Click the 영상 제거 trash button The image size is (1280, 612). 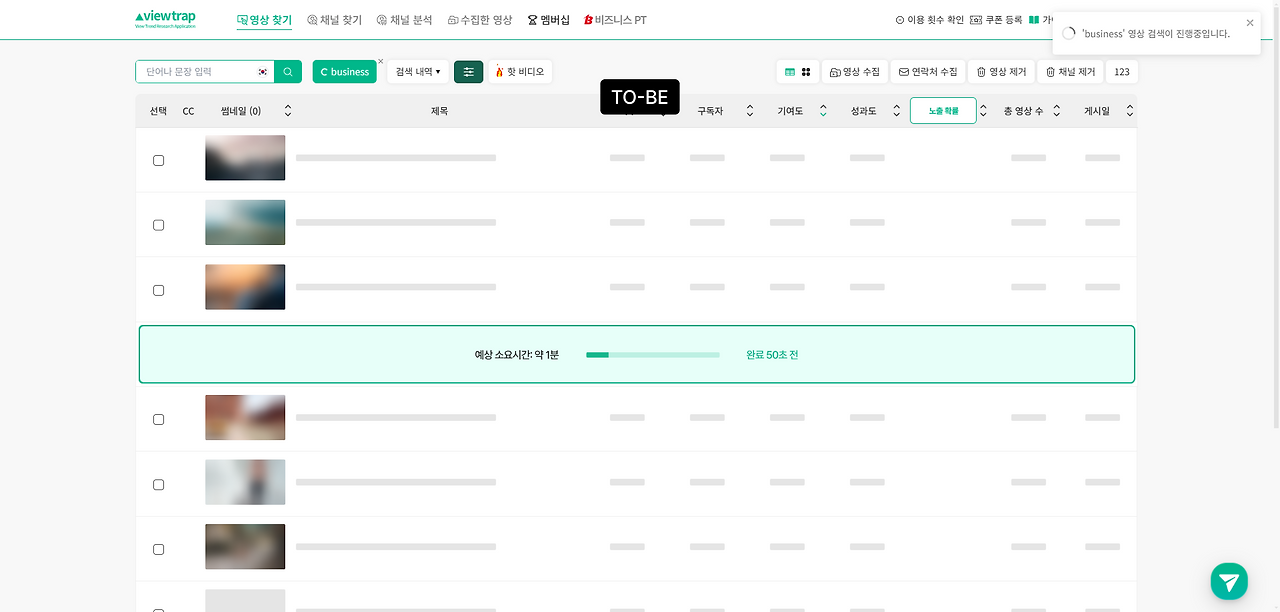coord(1001,72)
